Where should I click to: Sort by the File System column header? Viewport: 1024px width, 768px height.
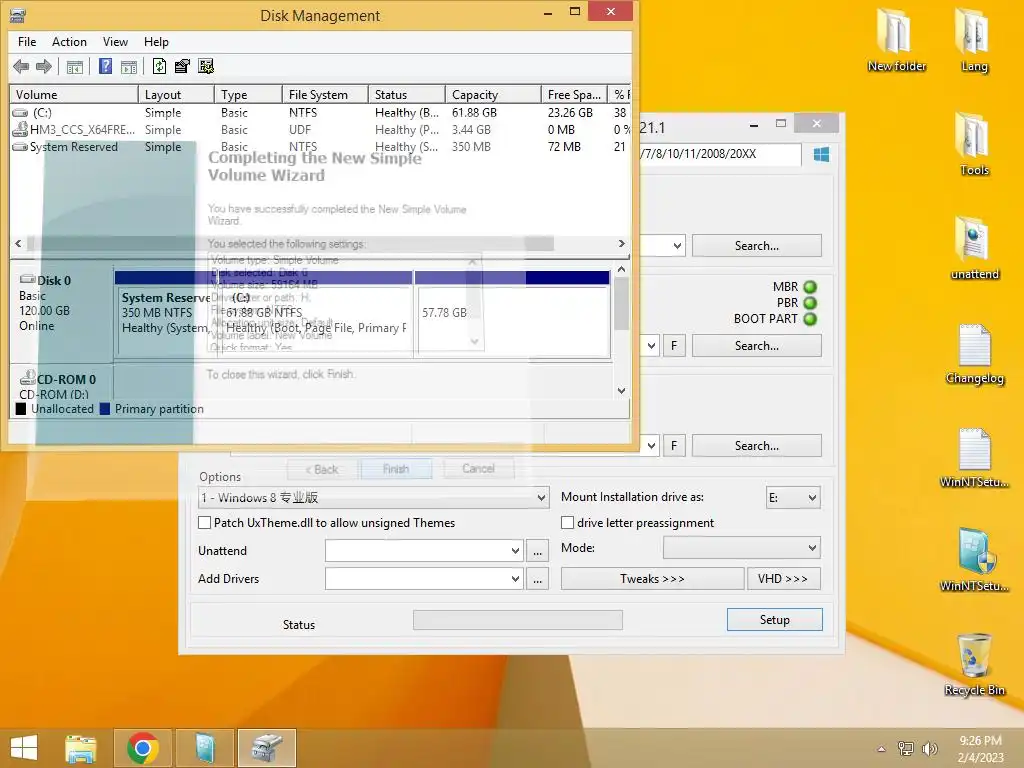(x=325, y=95)
